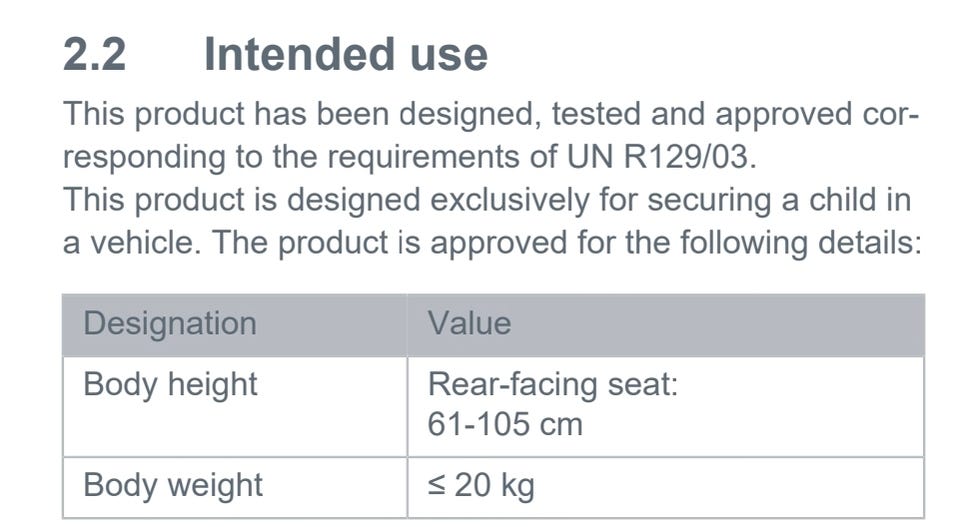
Task: Click the "Intended use" section heading
Action: 345,54
